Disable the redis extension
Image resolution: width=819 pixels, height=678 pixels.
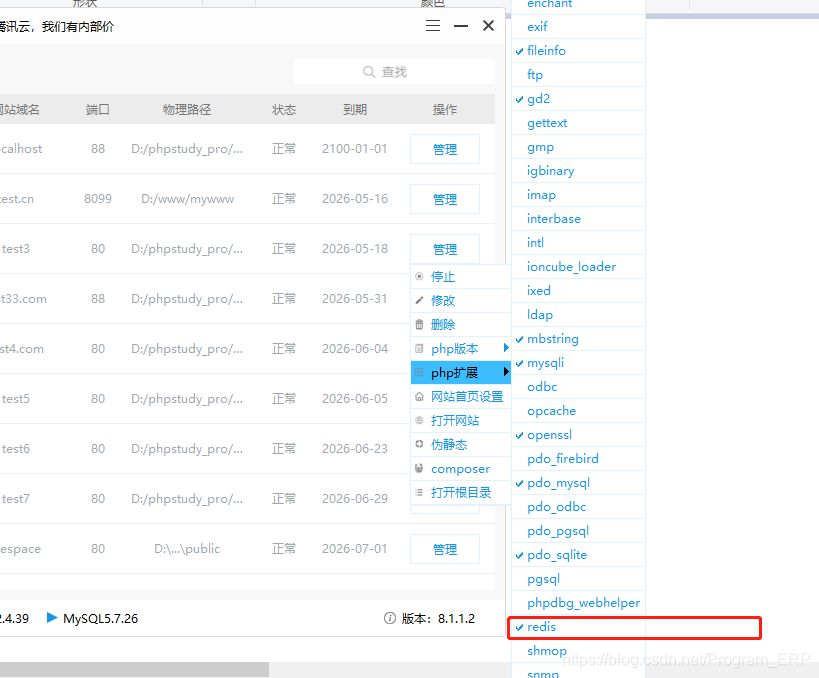[x=578, y=627]
